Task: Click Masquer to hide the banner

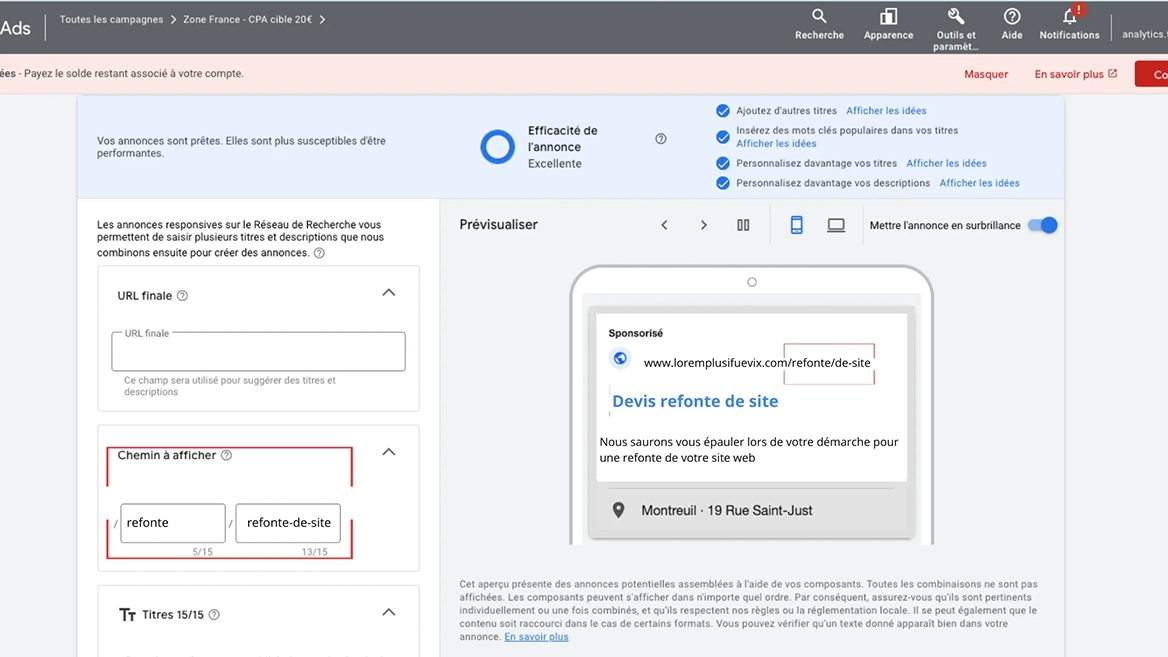Action: pyautogui.click(x=986, y=74)
